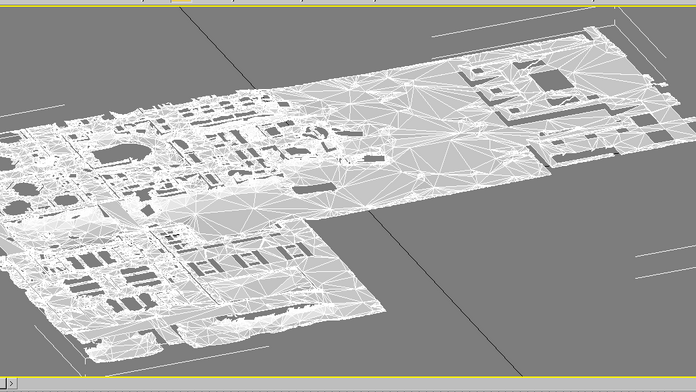This screenshot has width=696, height=392.
Task: Click the large oval hole in the terrain mesh
Action: [x=121, y=154]
